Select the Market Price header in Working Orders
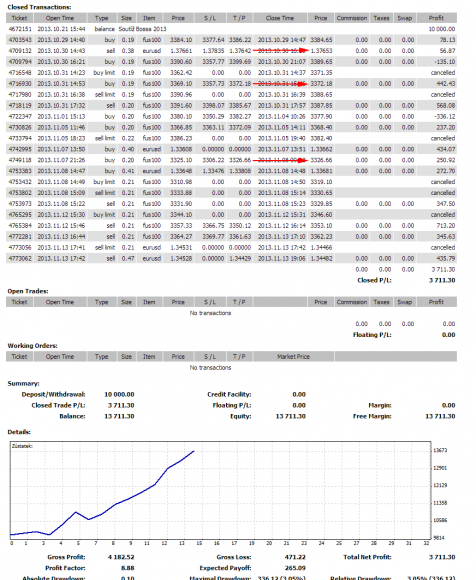Screen dimensions: 476x580 pos(294,357)
